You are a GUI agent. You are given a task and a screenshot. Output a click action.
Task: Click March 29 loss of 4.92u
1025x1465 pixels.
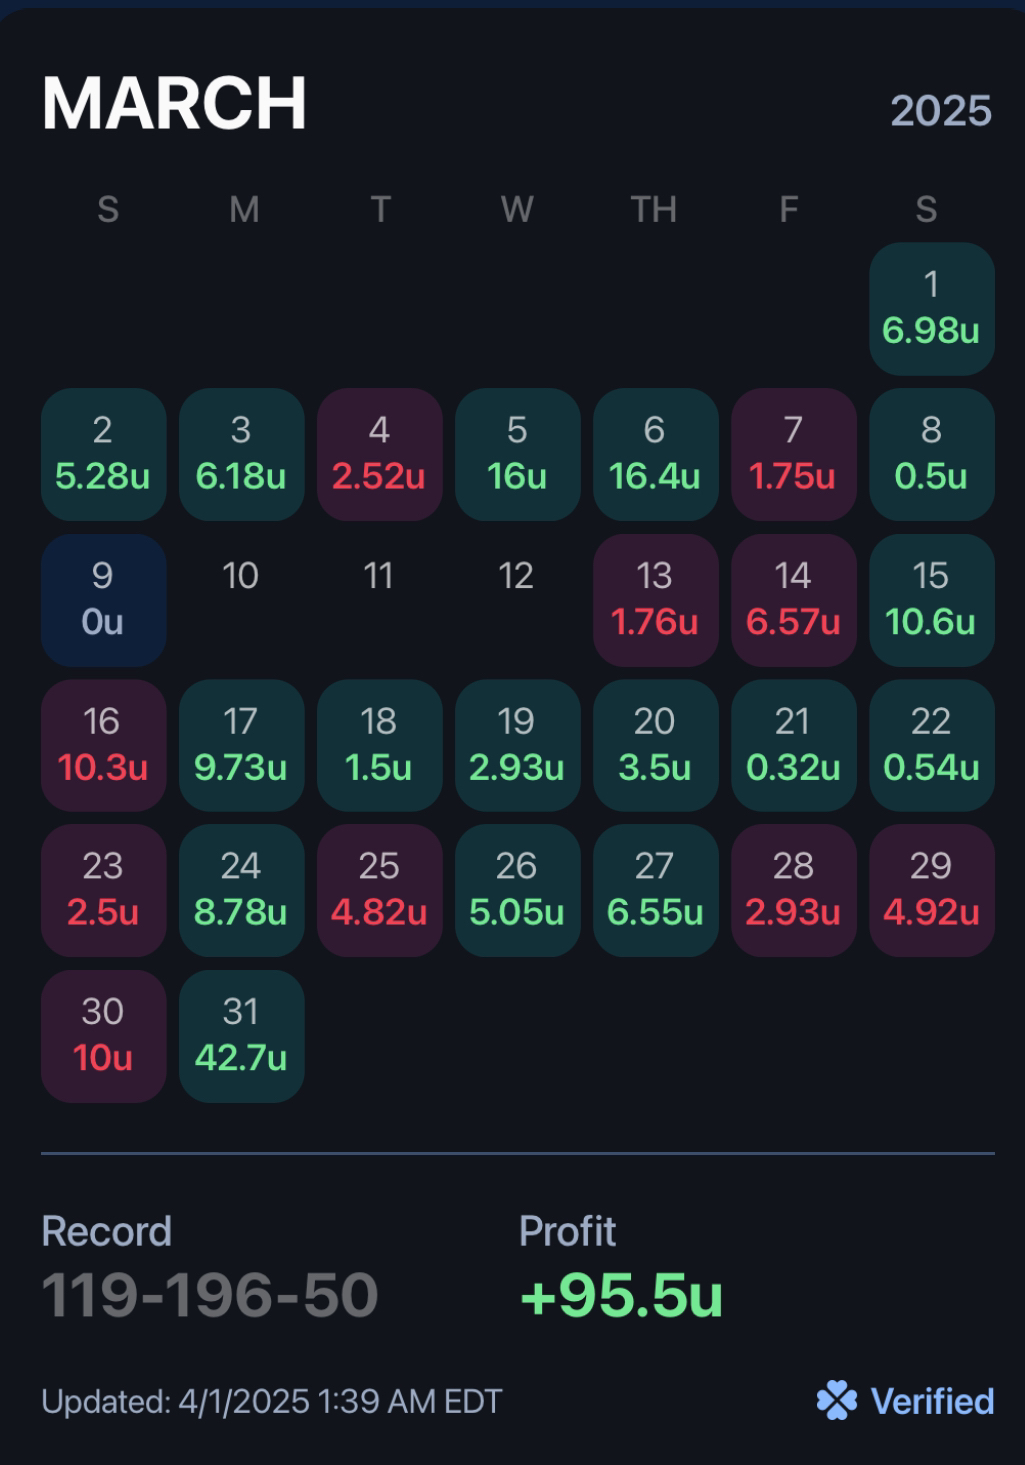point(932,891)
